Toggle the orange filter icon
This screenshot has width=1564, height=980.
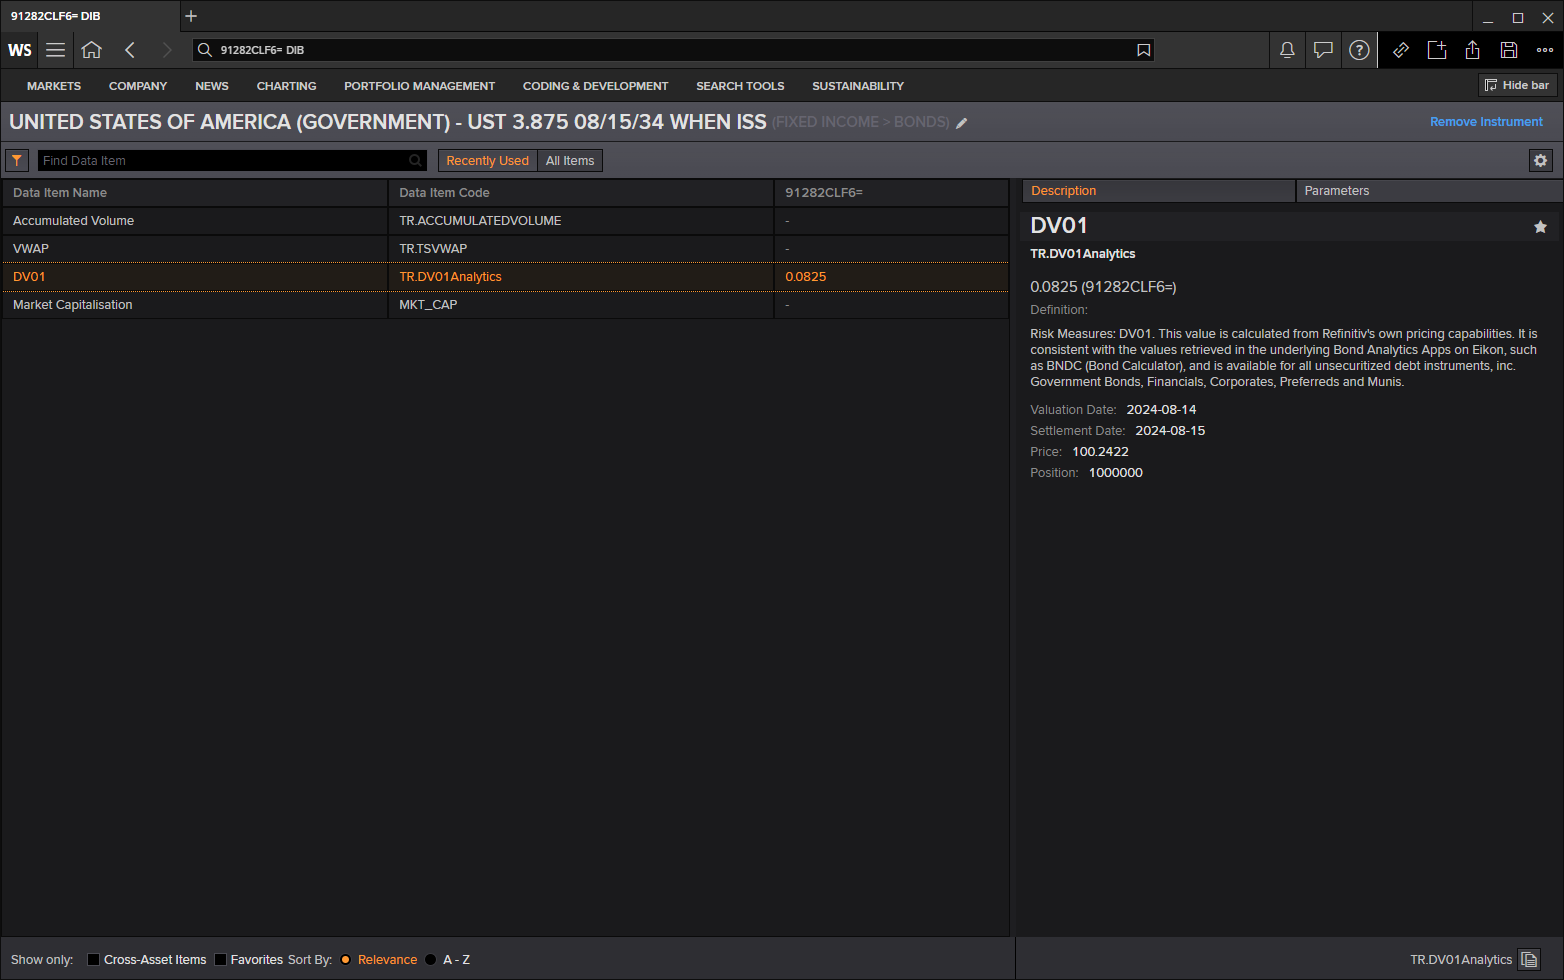[17, 160]
